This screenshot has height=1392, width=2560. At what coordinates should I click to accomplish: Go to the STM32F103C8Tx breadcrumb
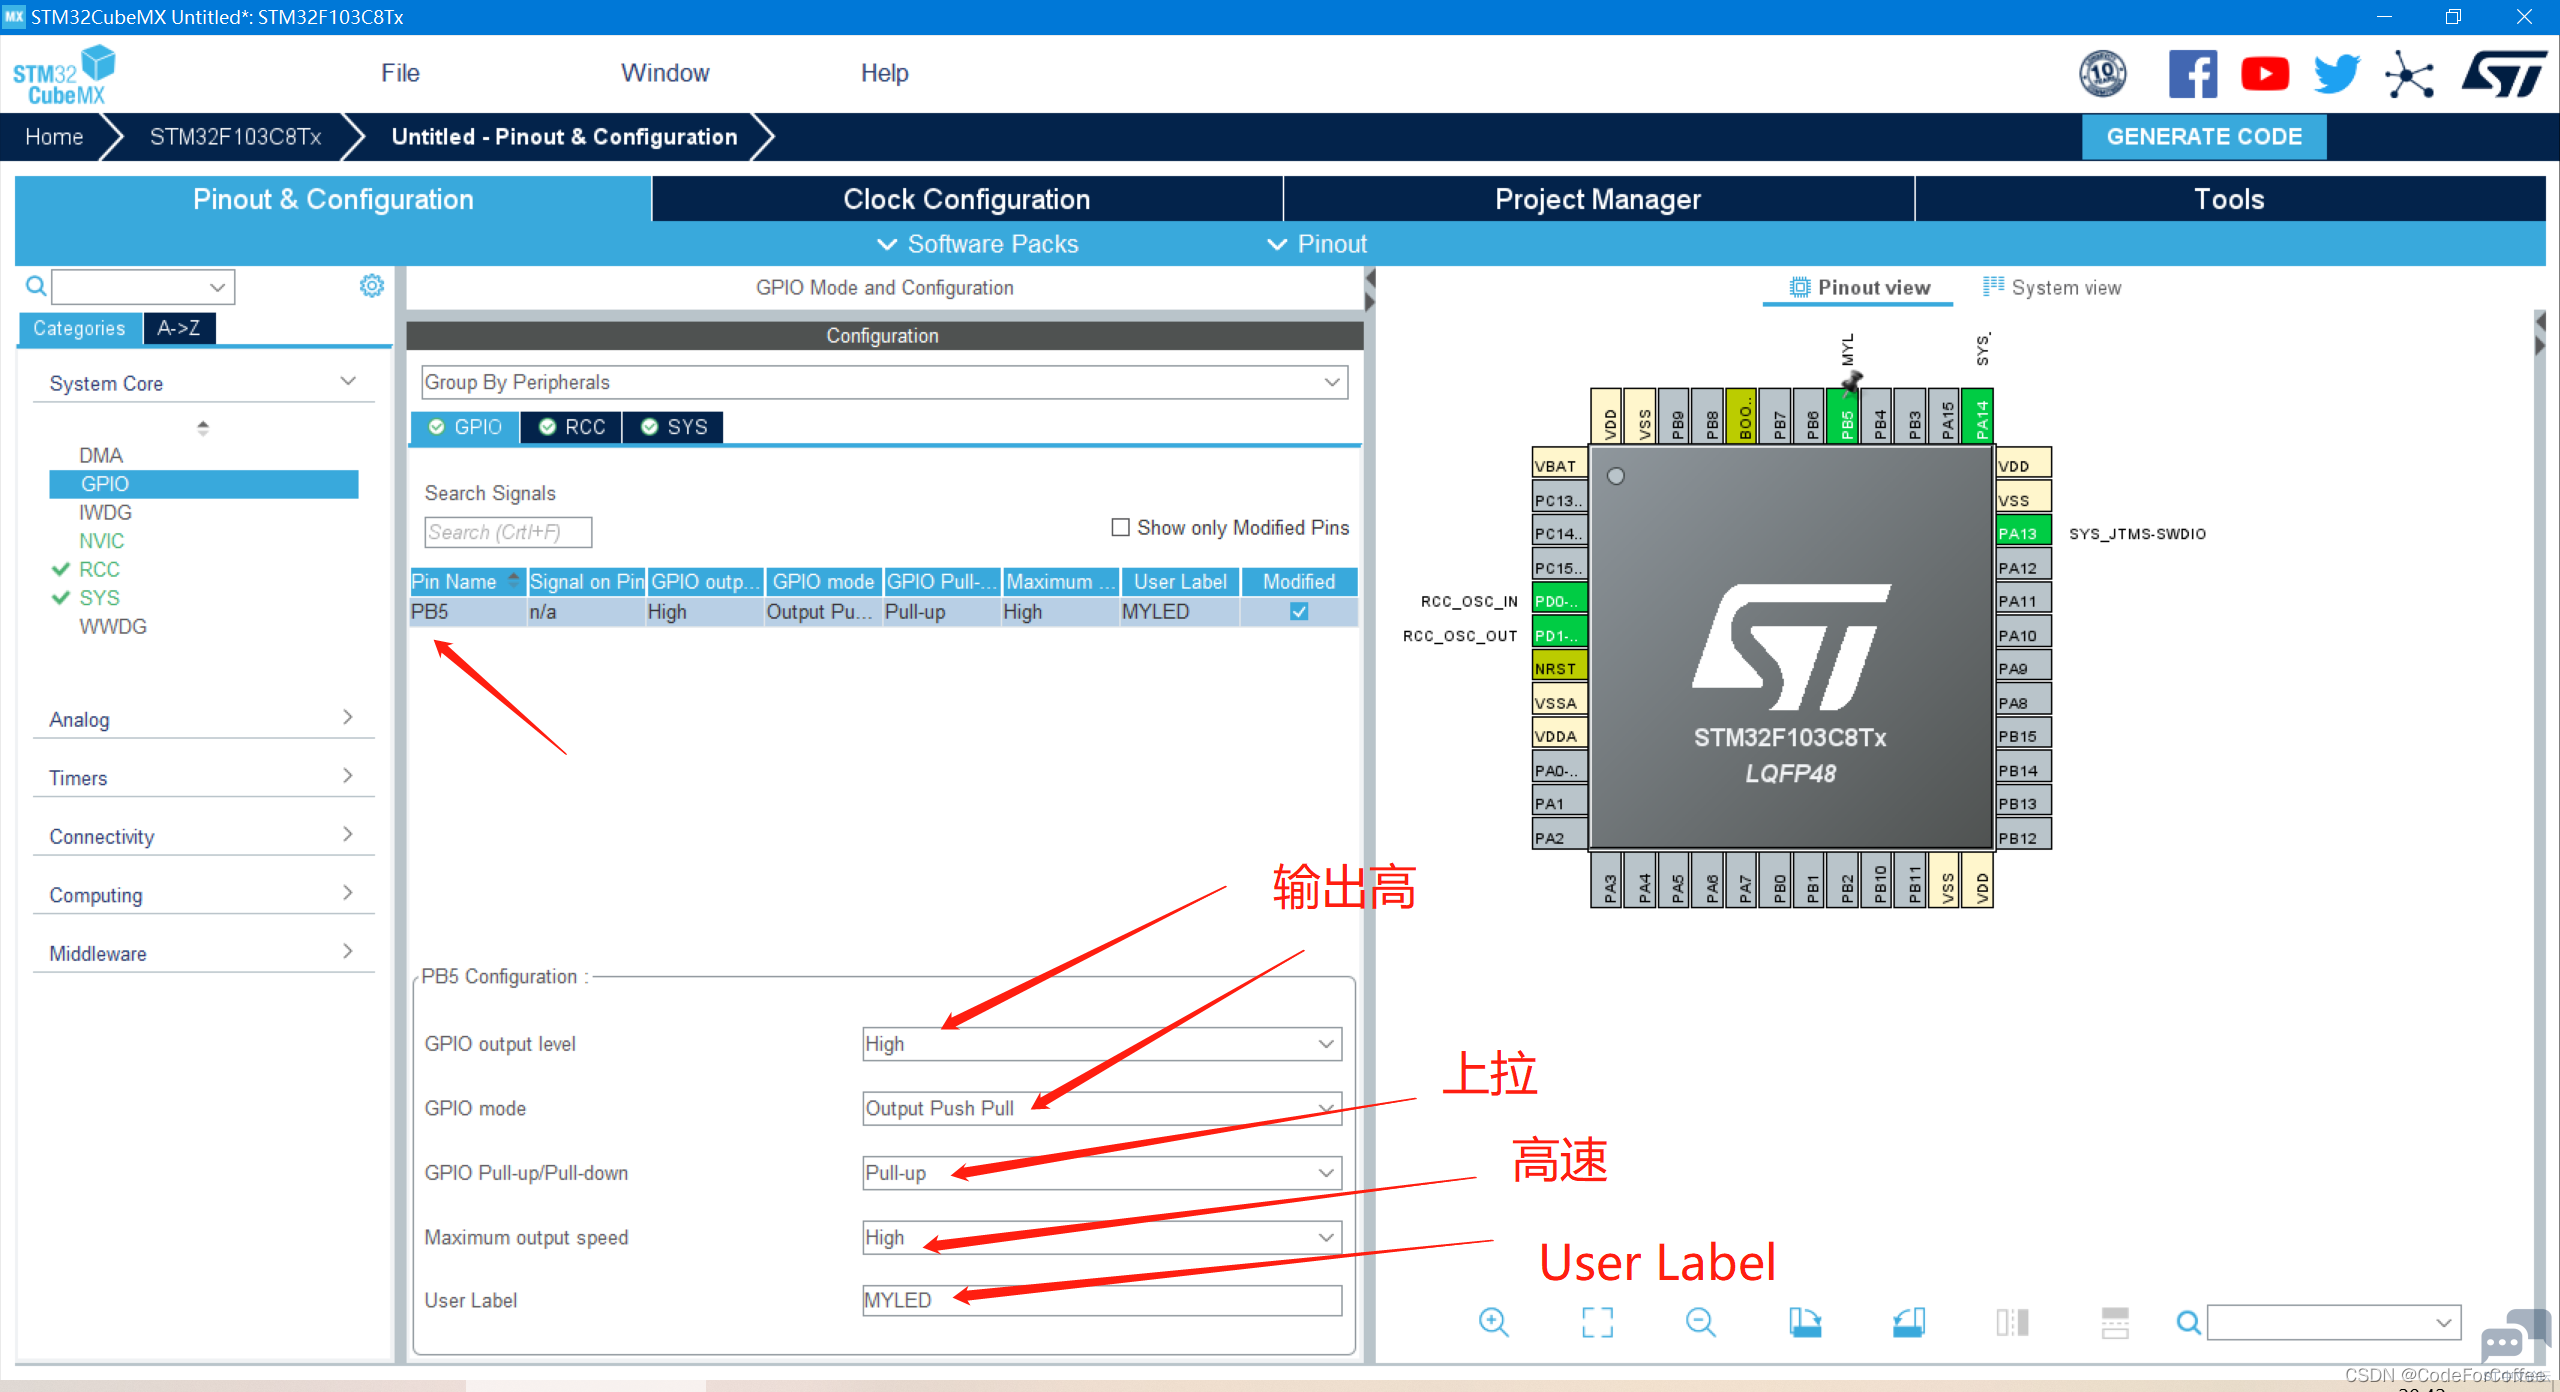coord(236,137)
